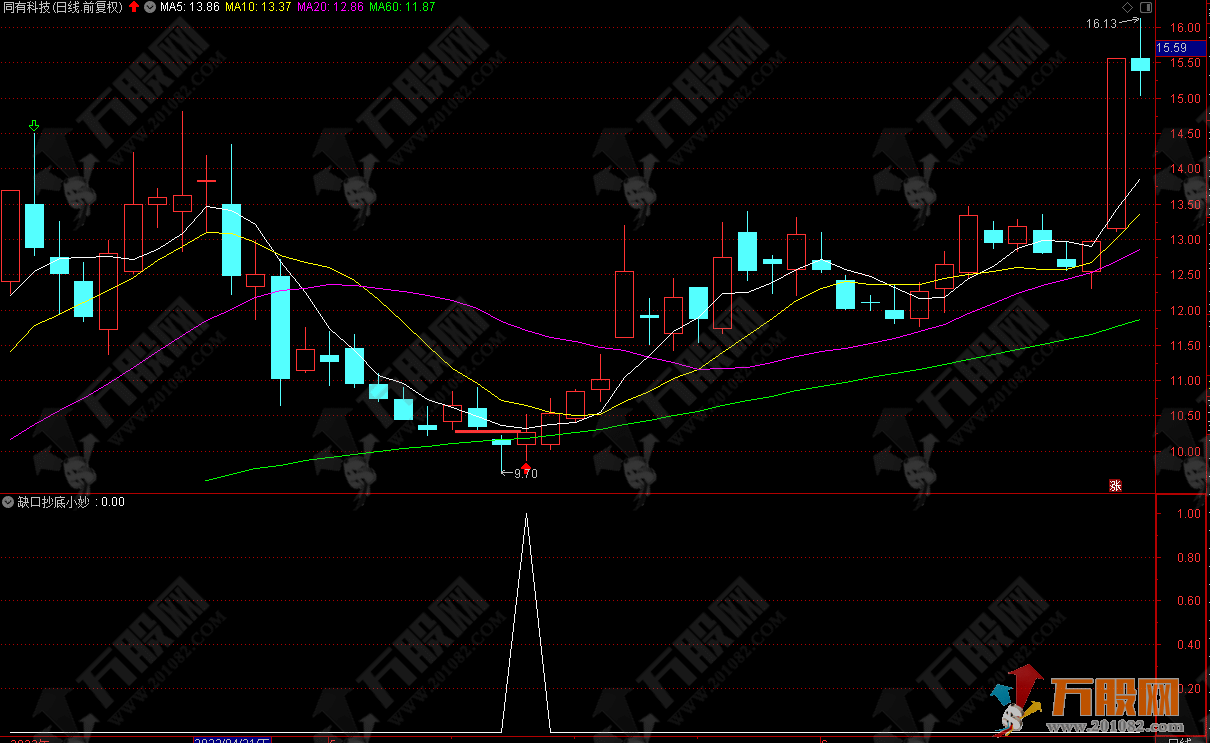Click the red 涨 badge icon
The image size is (1210, 743).
click(1115, 486)
